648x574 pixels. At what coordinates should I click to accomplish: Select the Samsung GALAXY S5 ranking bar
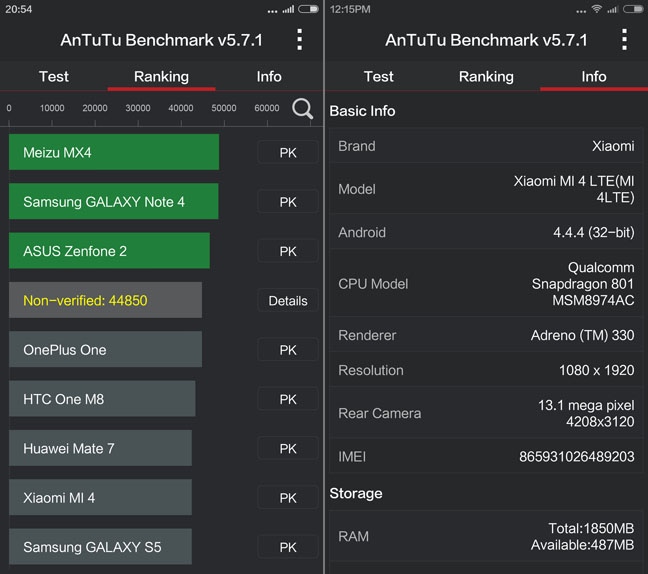100,546
